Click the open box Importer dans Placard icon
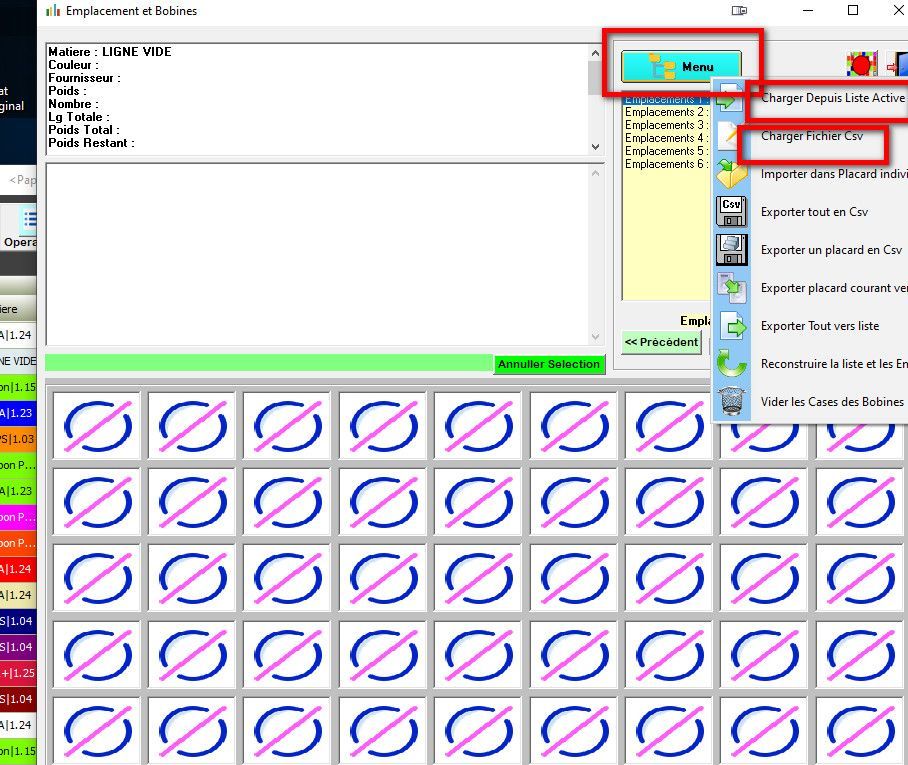The height and width of the screenshot is (765, 908). tap(731, 173)
